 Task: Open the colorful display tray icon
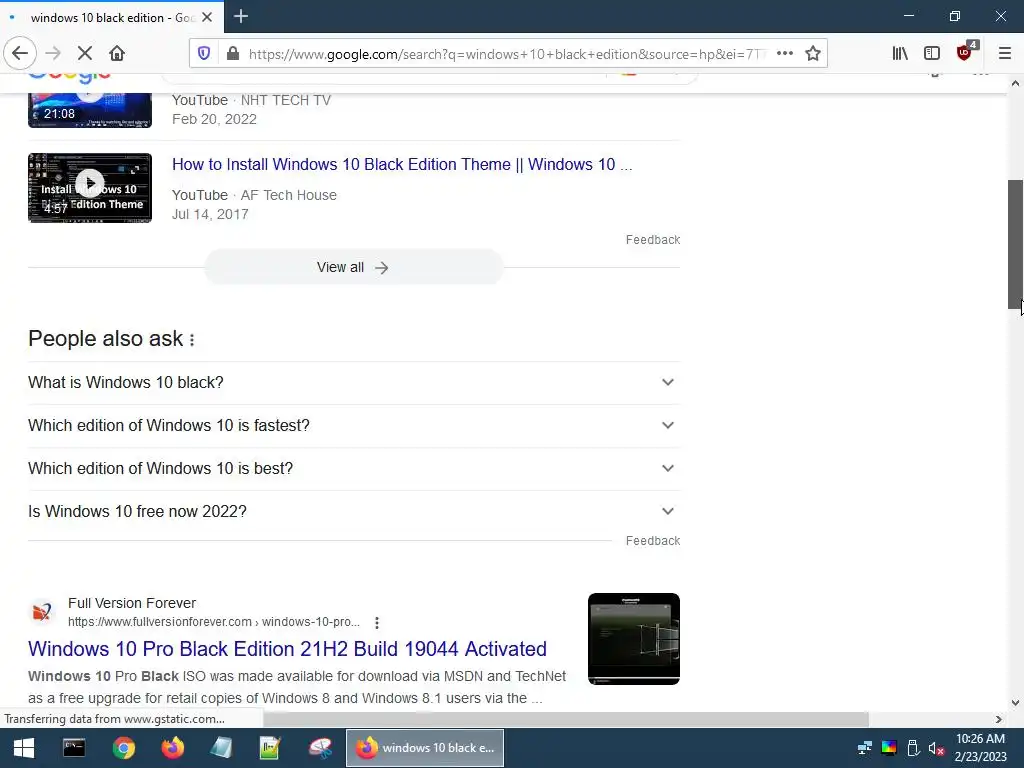[889, 748]
